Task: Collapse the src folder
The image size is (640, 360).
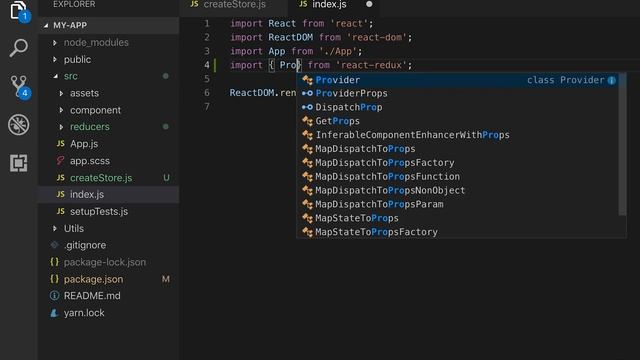Action: 56,76
